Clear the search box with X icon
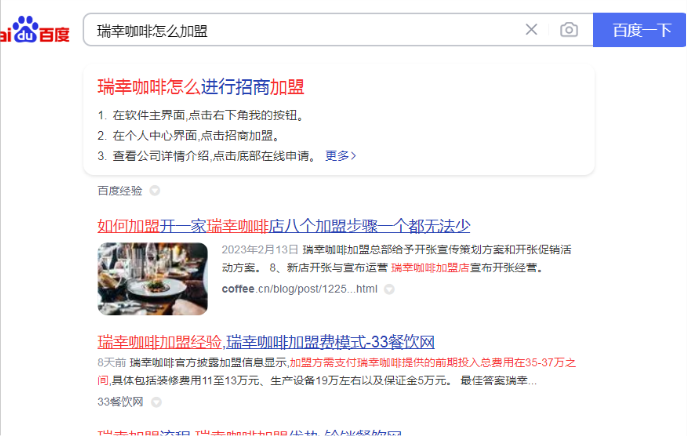 (531, 30)
